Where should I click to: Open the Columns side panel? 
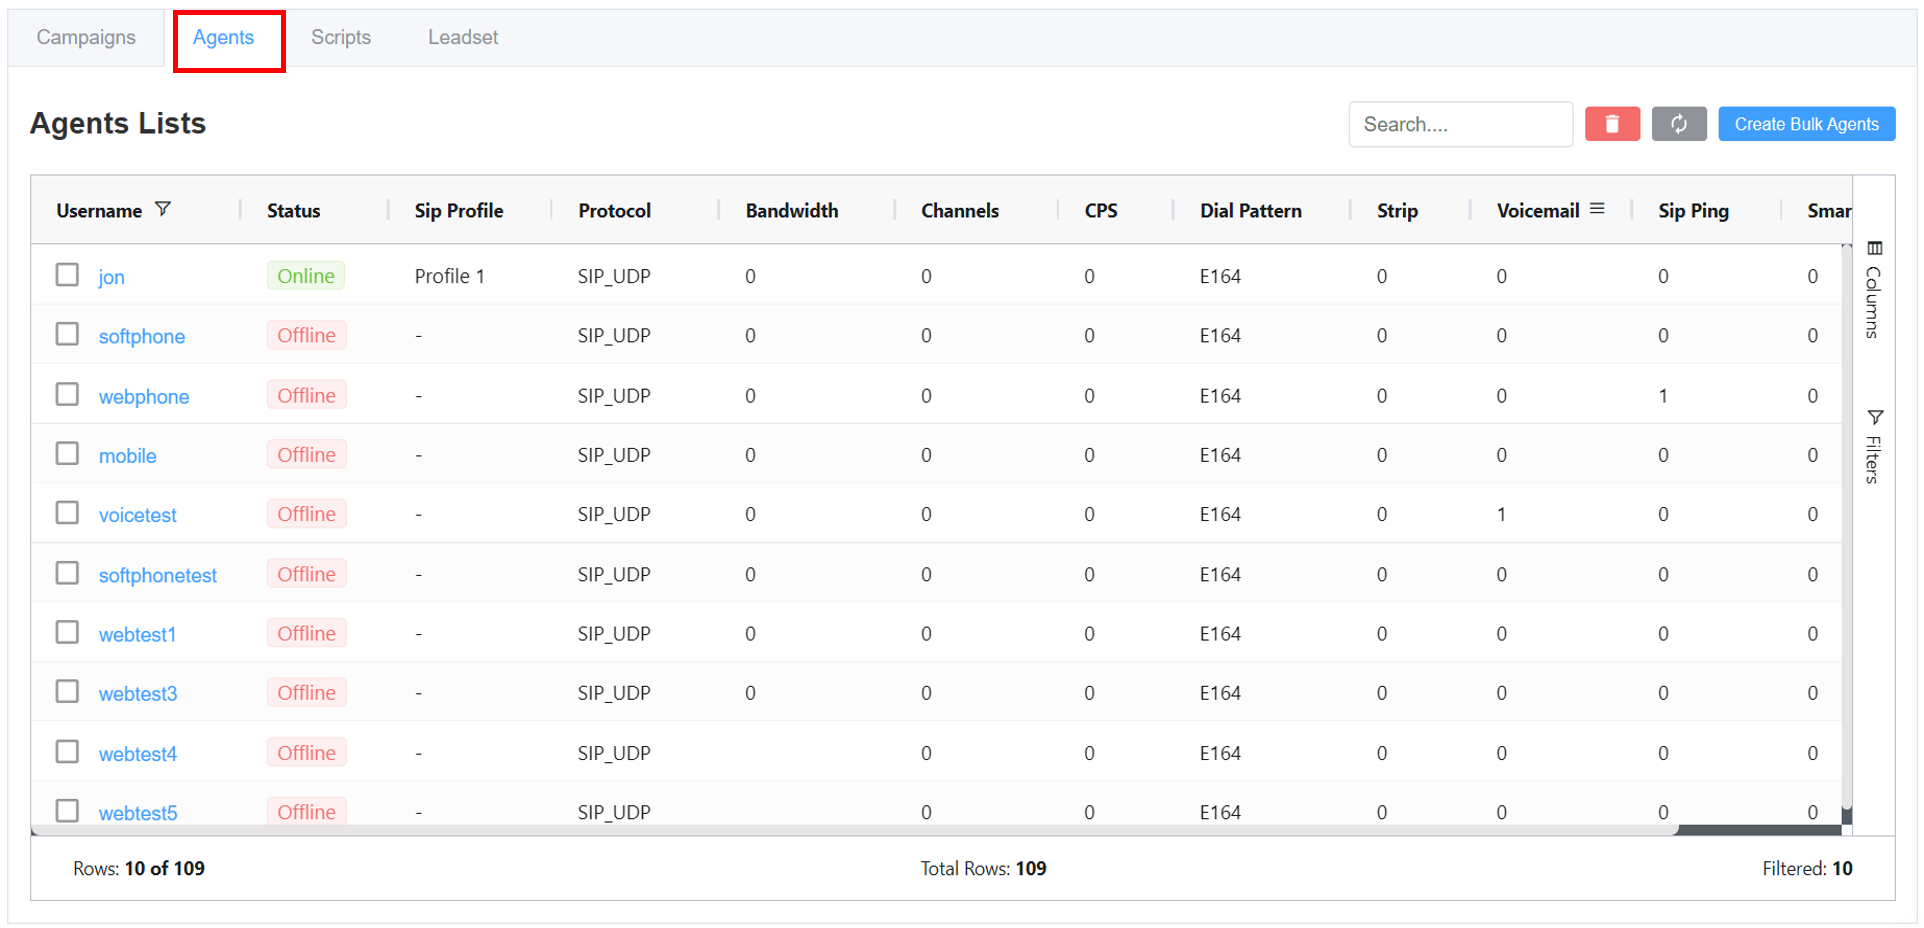tap(1874, 290)
